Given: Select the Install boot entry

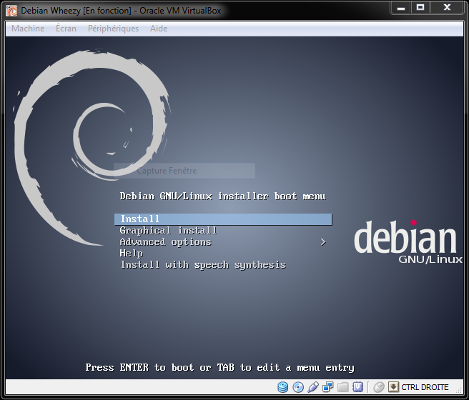Looking at the screenshot, I should tap(223, 219).
